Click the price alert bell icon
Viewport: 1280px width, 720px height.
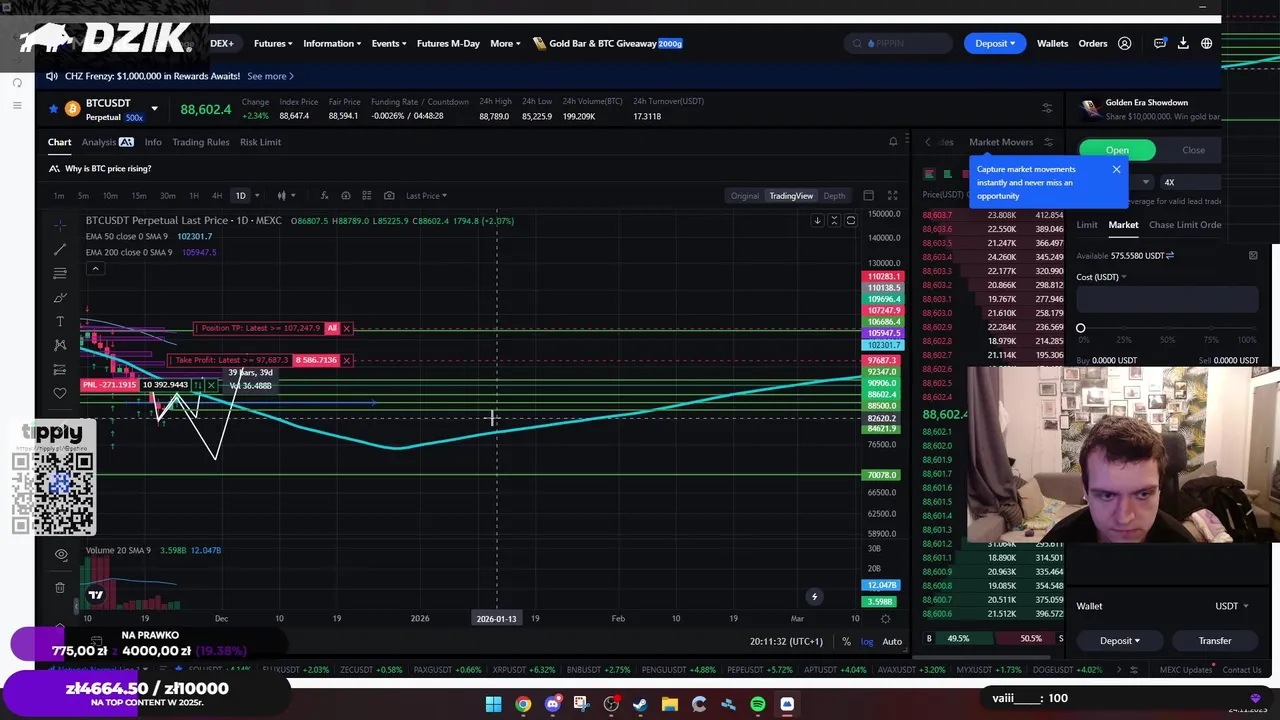893,141
